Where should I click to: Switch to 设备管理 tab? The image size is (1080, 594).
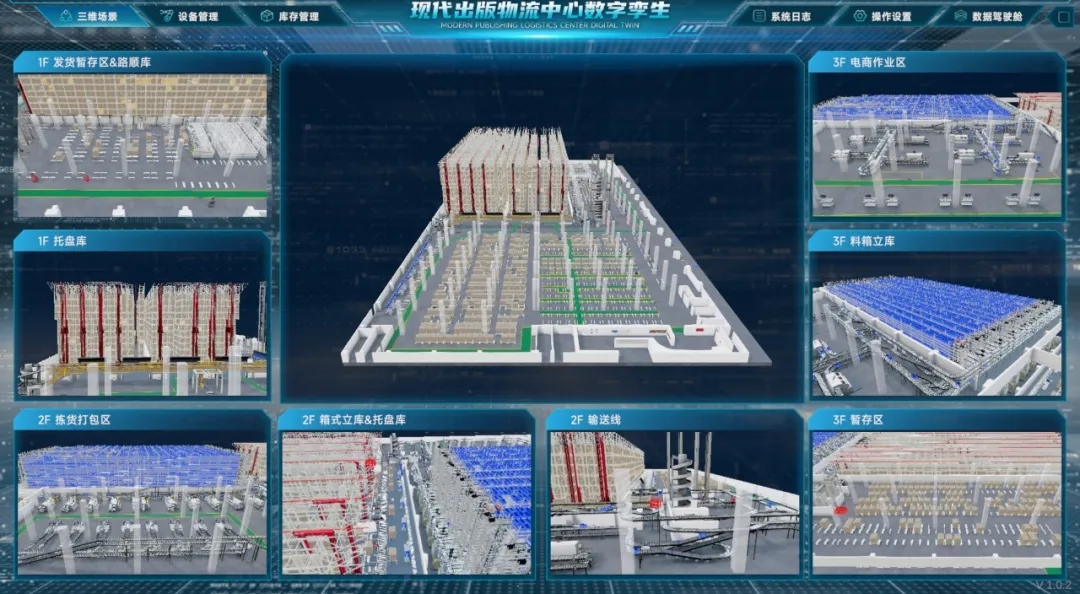pyautogui.click(x=198, y=16)
